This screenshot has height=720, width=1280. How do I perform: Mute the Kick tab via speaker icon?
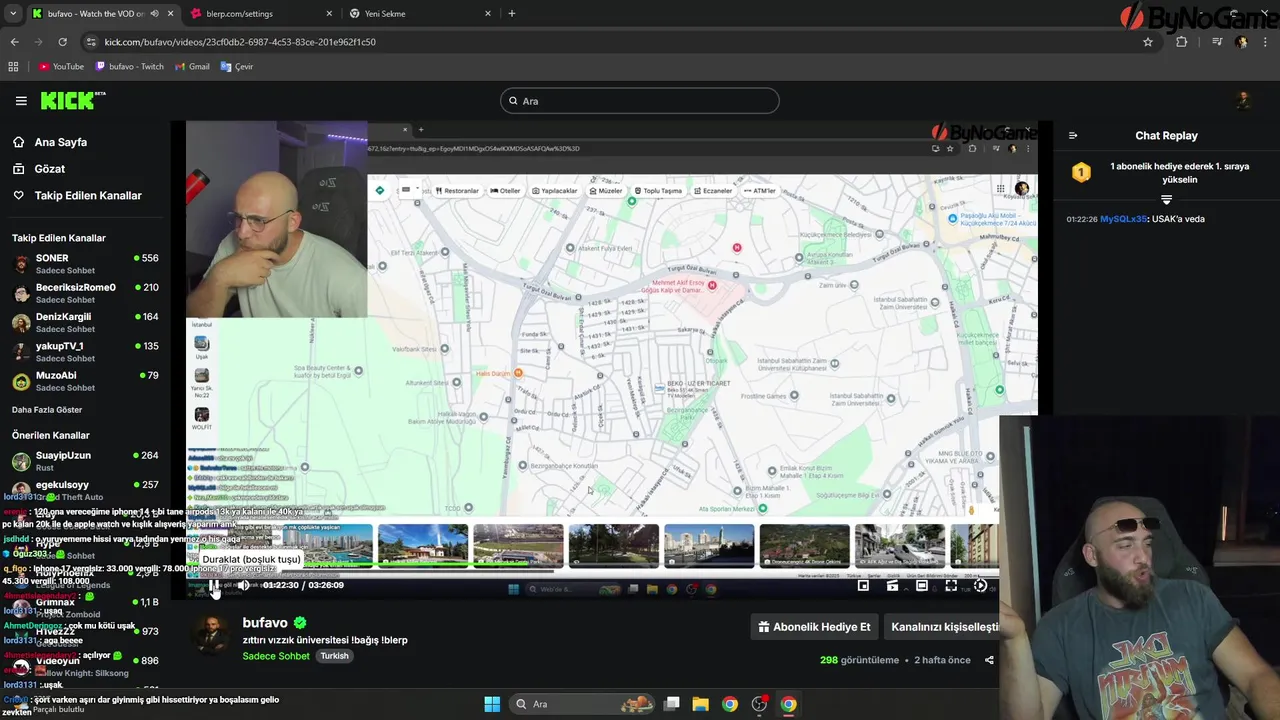coord(154,14)
